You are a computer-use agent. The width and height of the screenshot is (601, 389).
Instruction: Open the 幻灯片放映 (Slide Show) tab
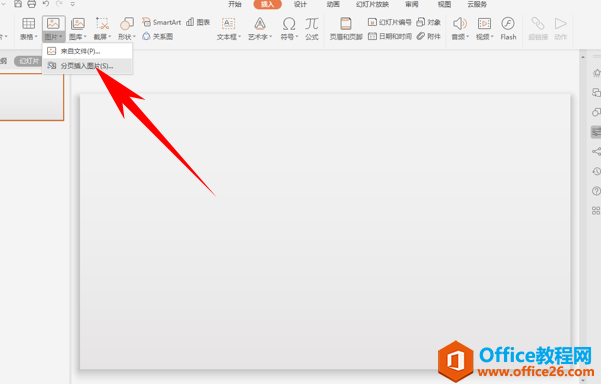pyautogui.click(x=372, y=4)
